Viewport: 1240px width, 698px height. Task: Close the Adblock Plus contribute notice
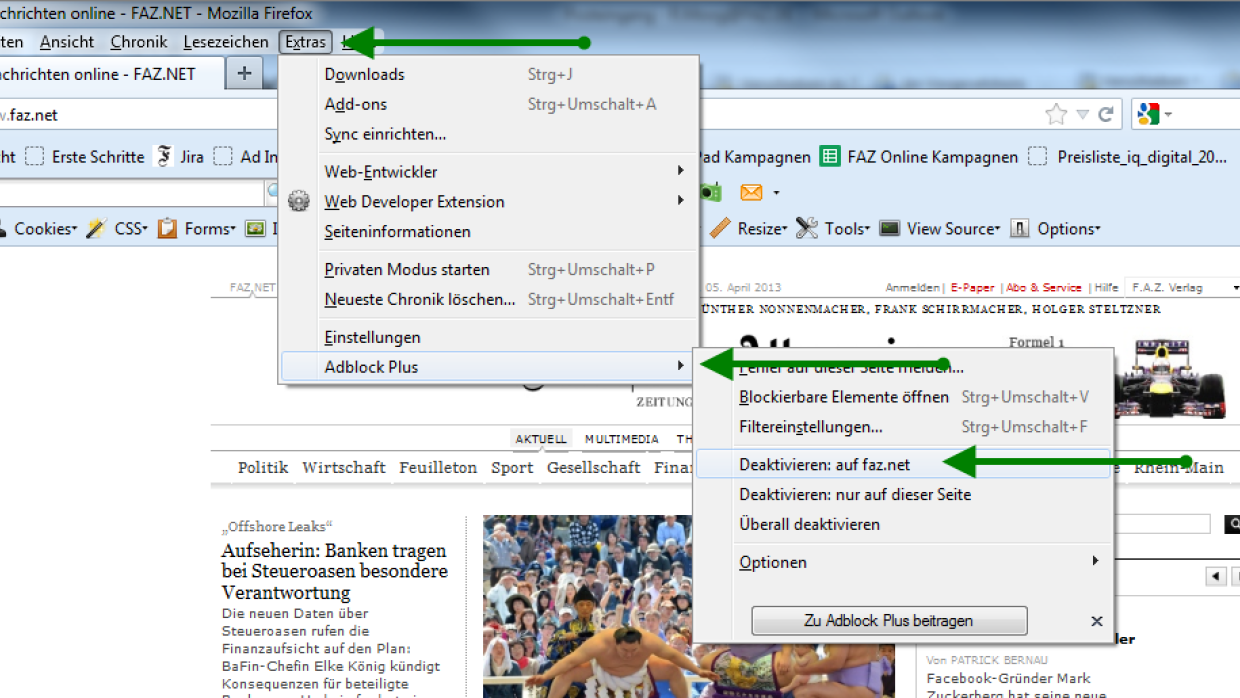(1097, 621)
